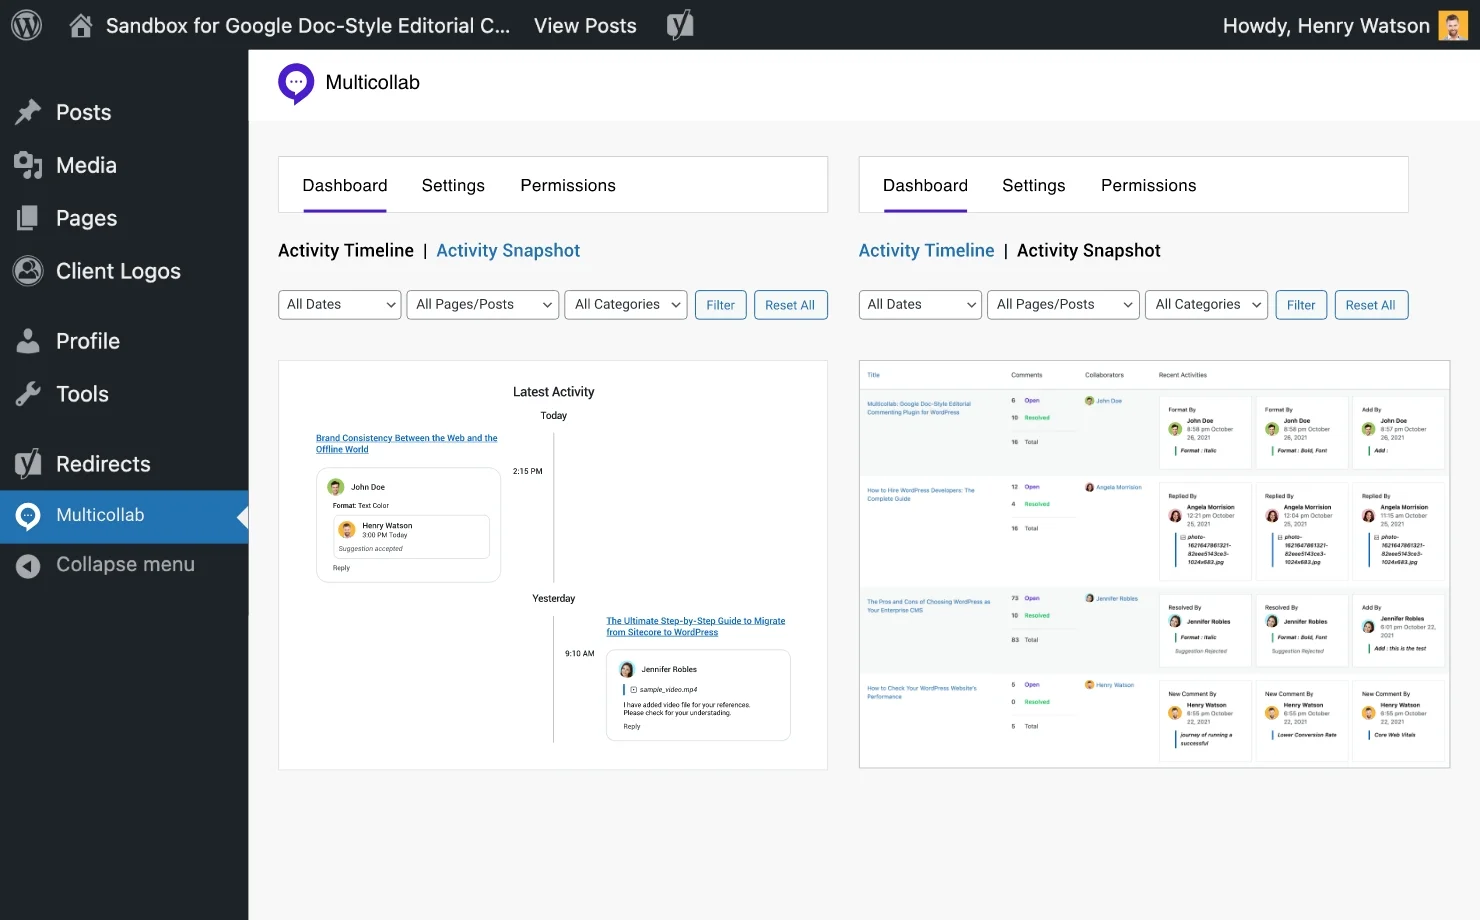Switch to the Settings tab in the left panel
Viewport: 1480px width, 920px height.
pos(453,186)
